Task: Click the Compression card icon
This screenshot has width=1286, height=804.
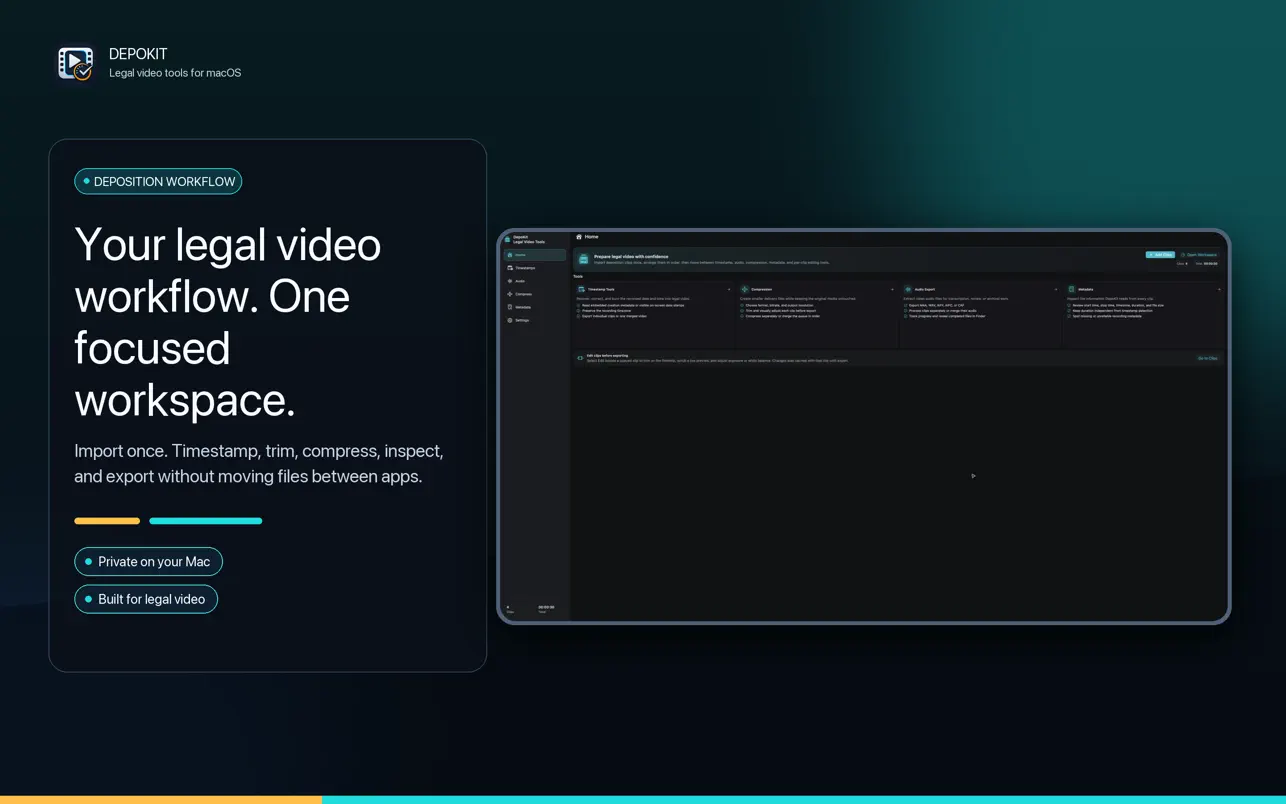Action: (x=744, y=289)
